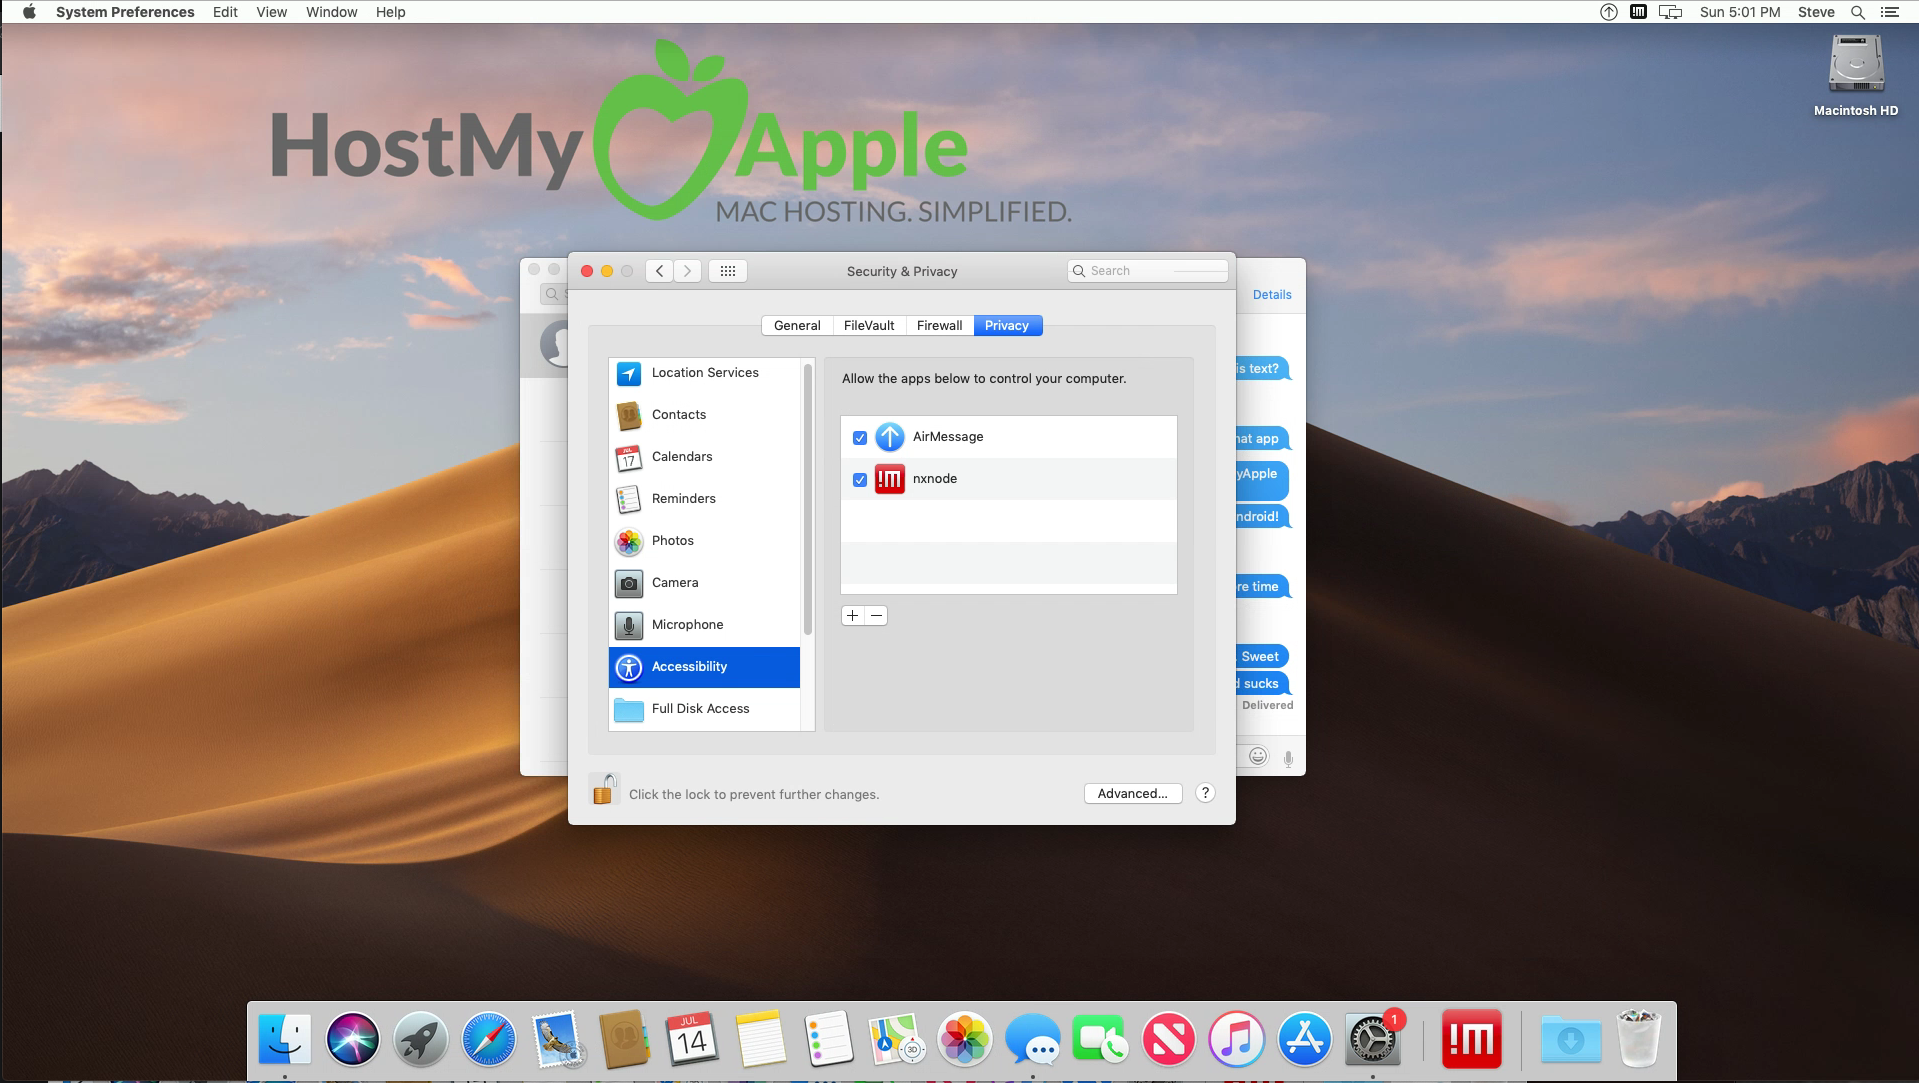Image resolution: width=1919 pixels, height=1083 pixels.
Task: Open Spotlight search in menu bar
Action: click(1858, 12)
